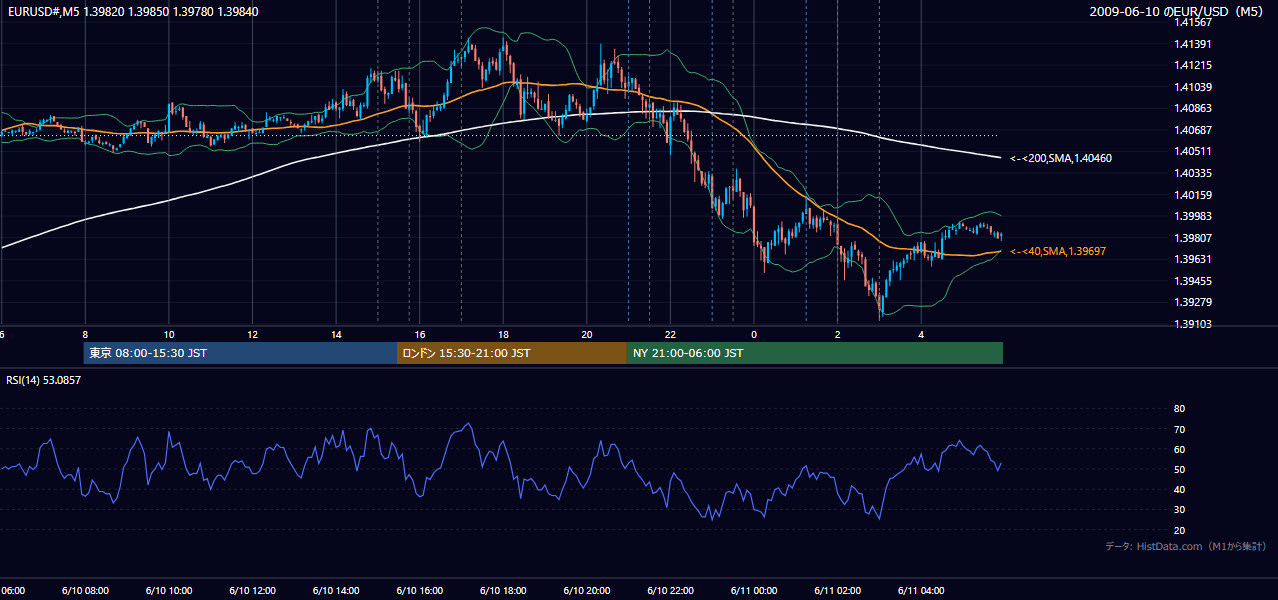Select the ロンドン 15:30-21:00 JST session bar
Viewport: 1278px width, 600px height.
click(x=512, y=353)
